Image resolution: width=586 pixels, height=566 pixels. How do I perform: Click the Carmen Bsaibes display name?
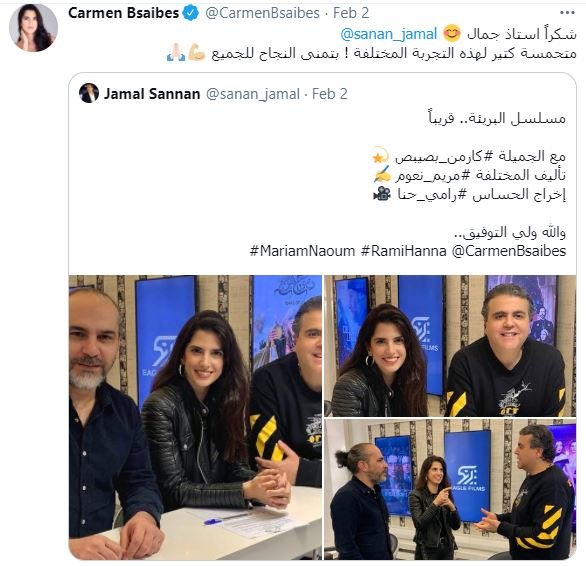pos(124,13)
